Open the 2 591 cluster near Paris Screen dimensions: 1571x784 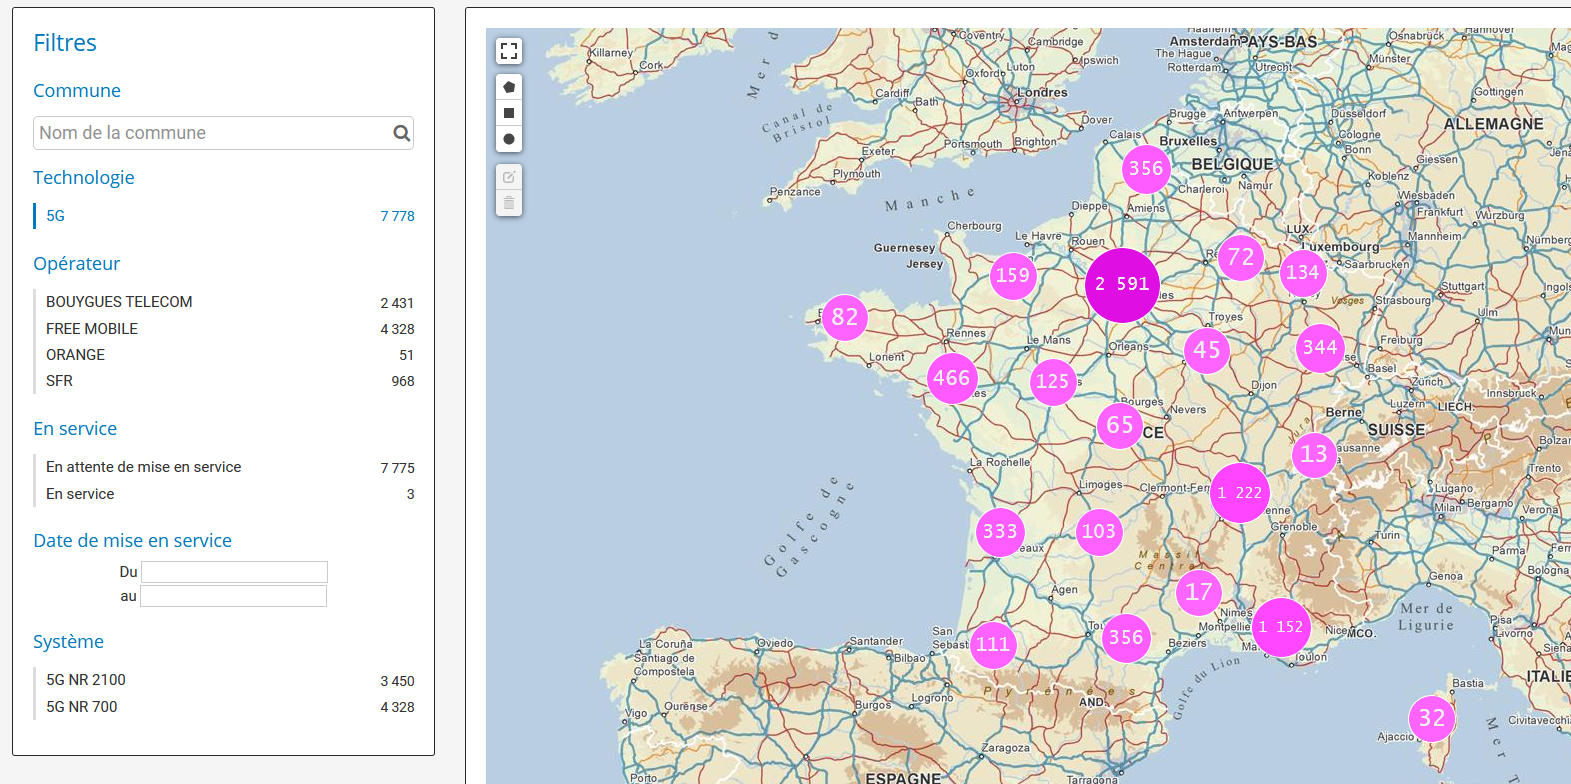pos(1122,285)
